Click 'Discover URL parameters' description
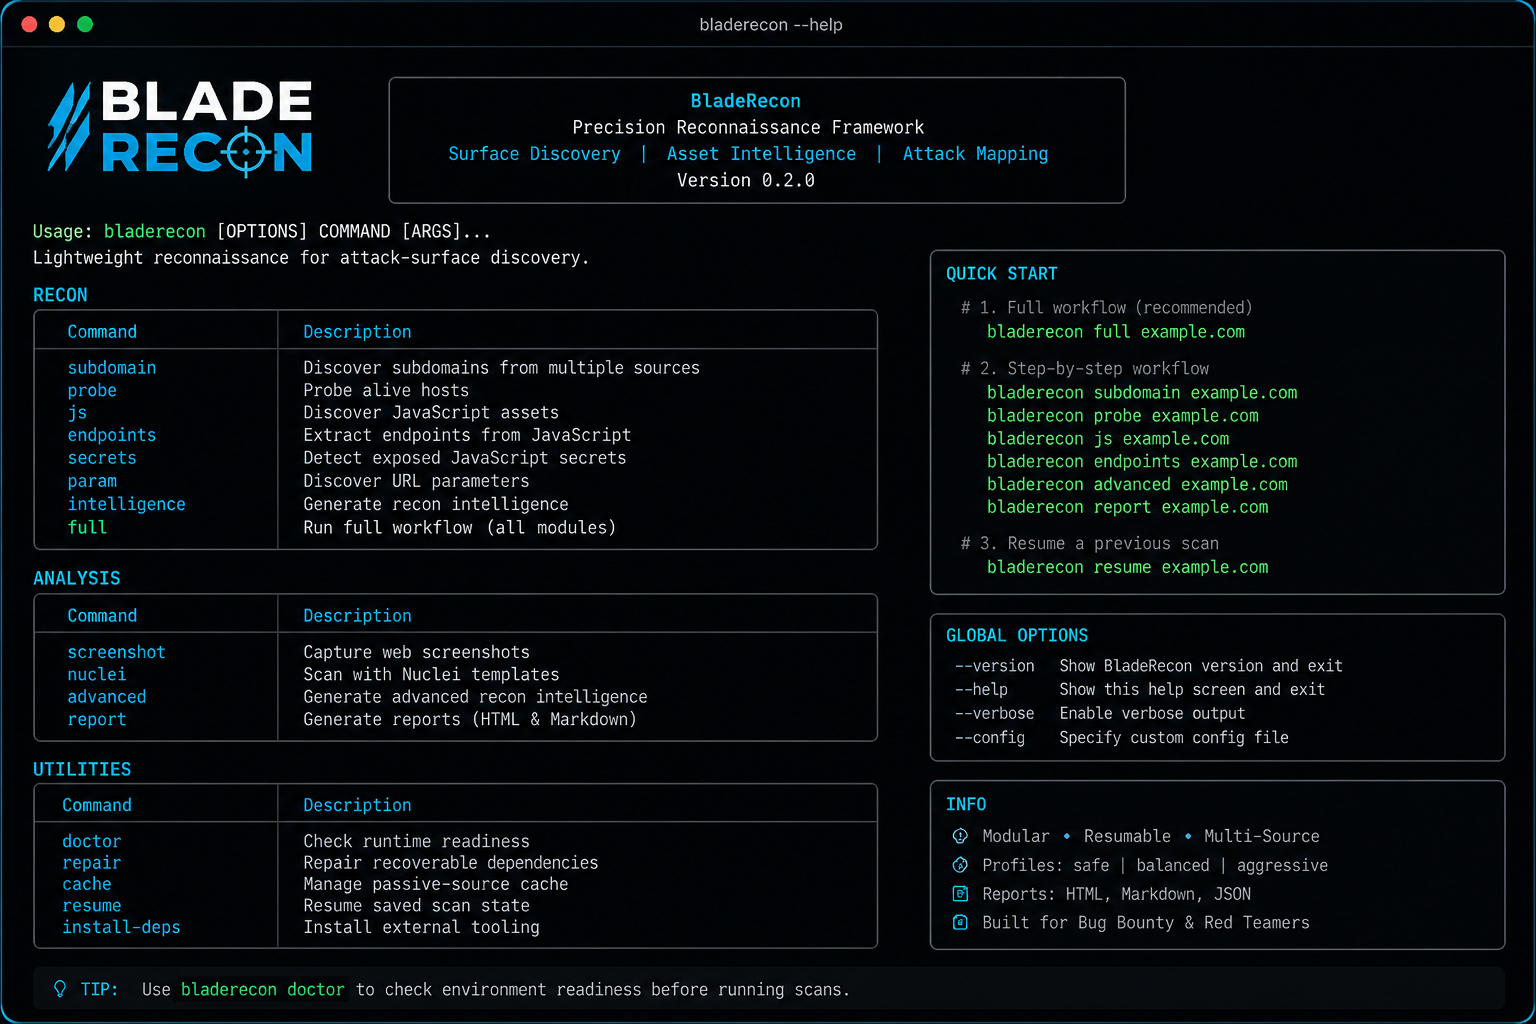1536x1024 pixels. click(416, 481)
